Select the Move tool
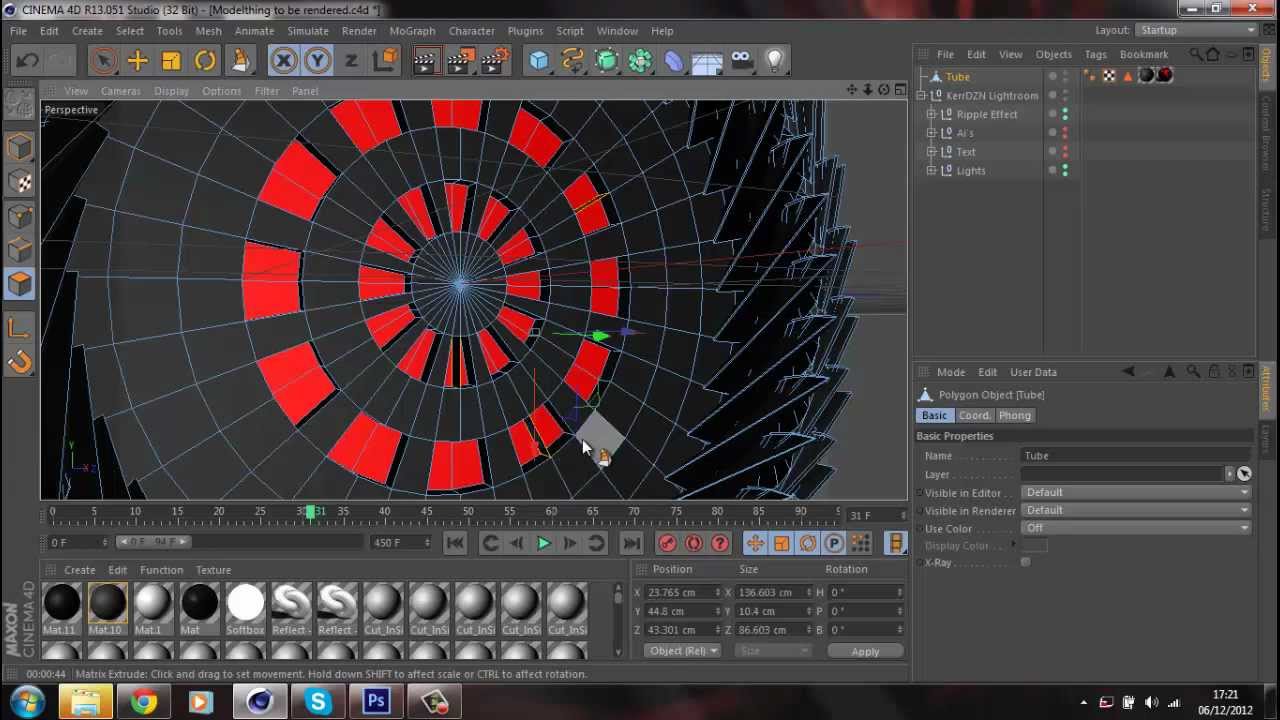Screen dimensions: 1280x720 [x=137, y=61]
